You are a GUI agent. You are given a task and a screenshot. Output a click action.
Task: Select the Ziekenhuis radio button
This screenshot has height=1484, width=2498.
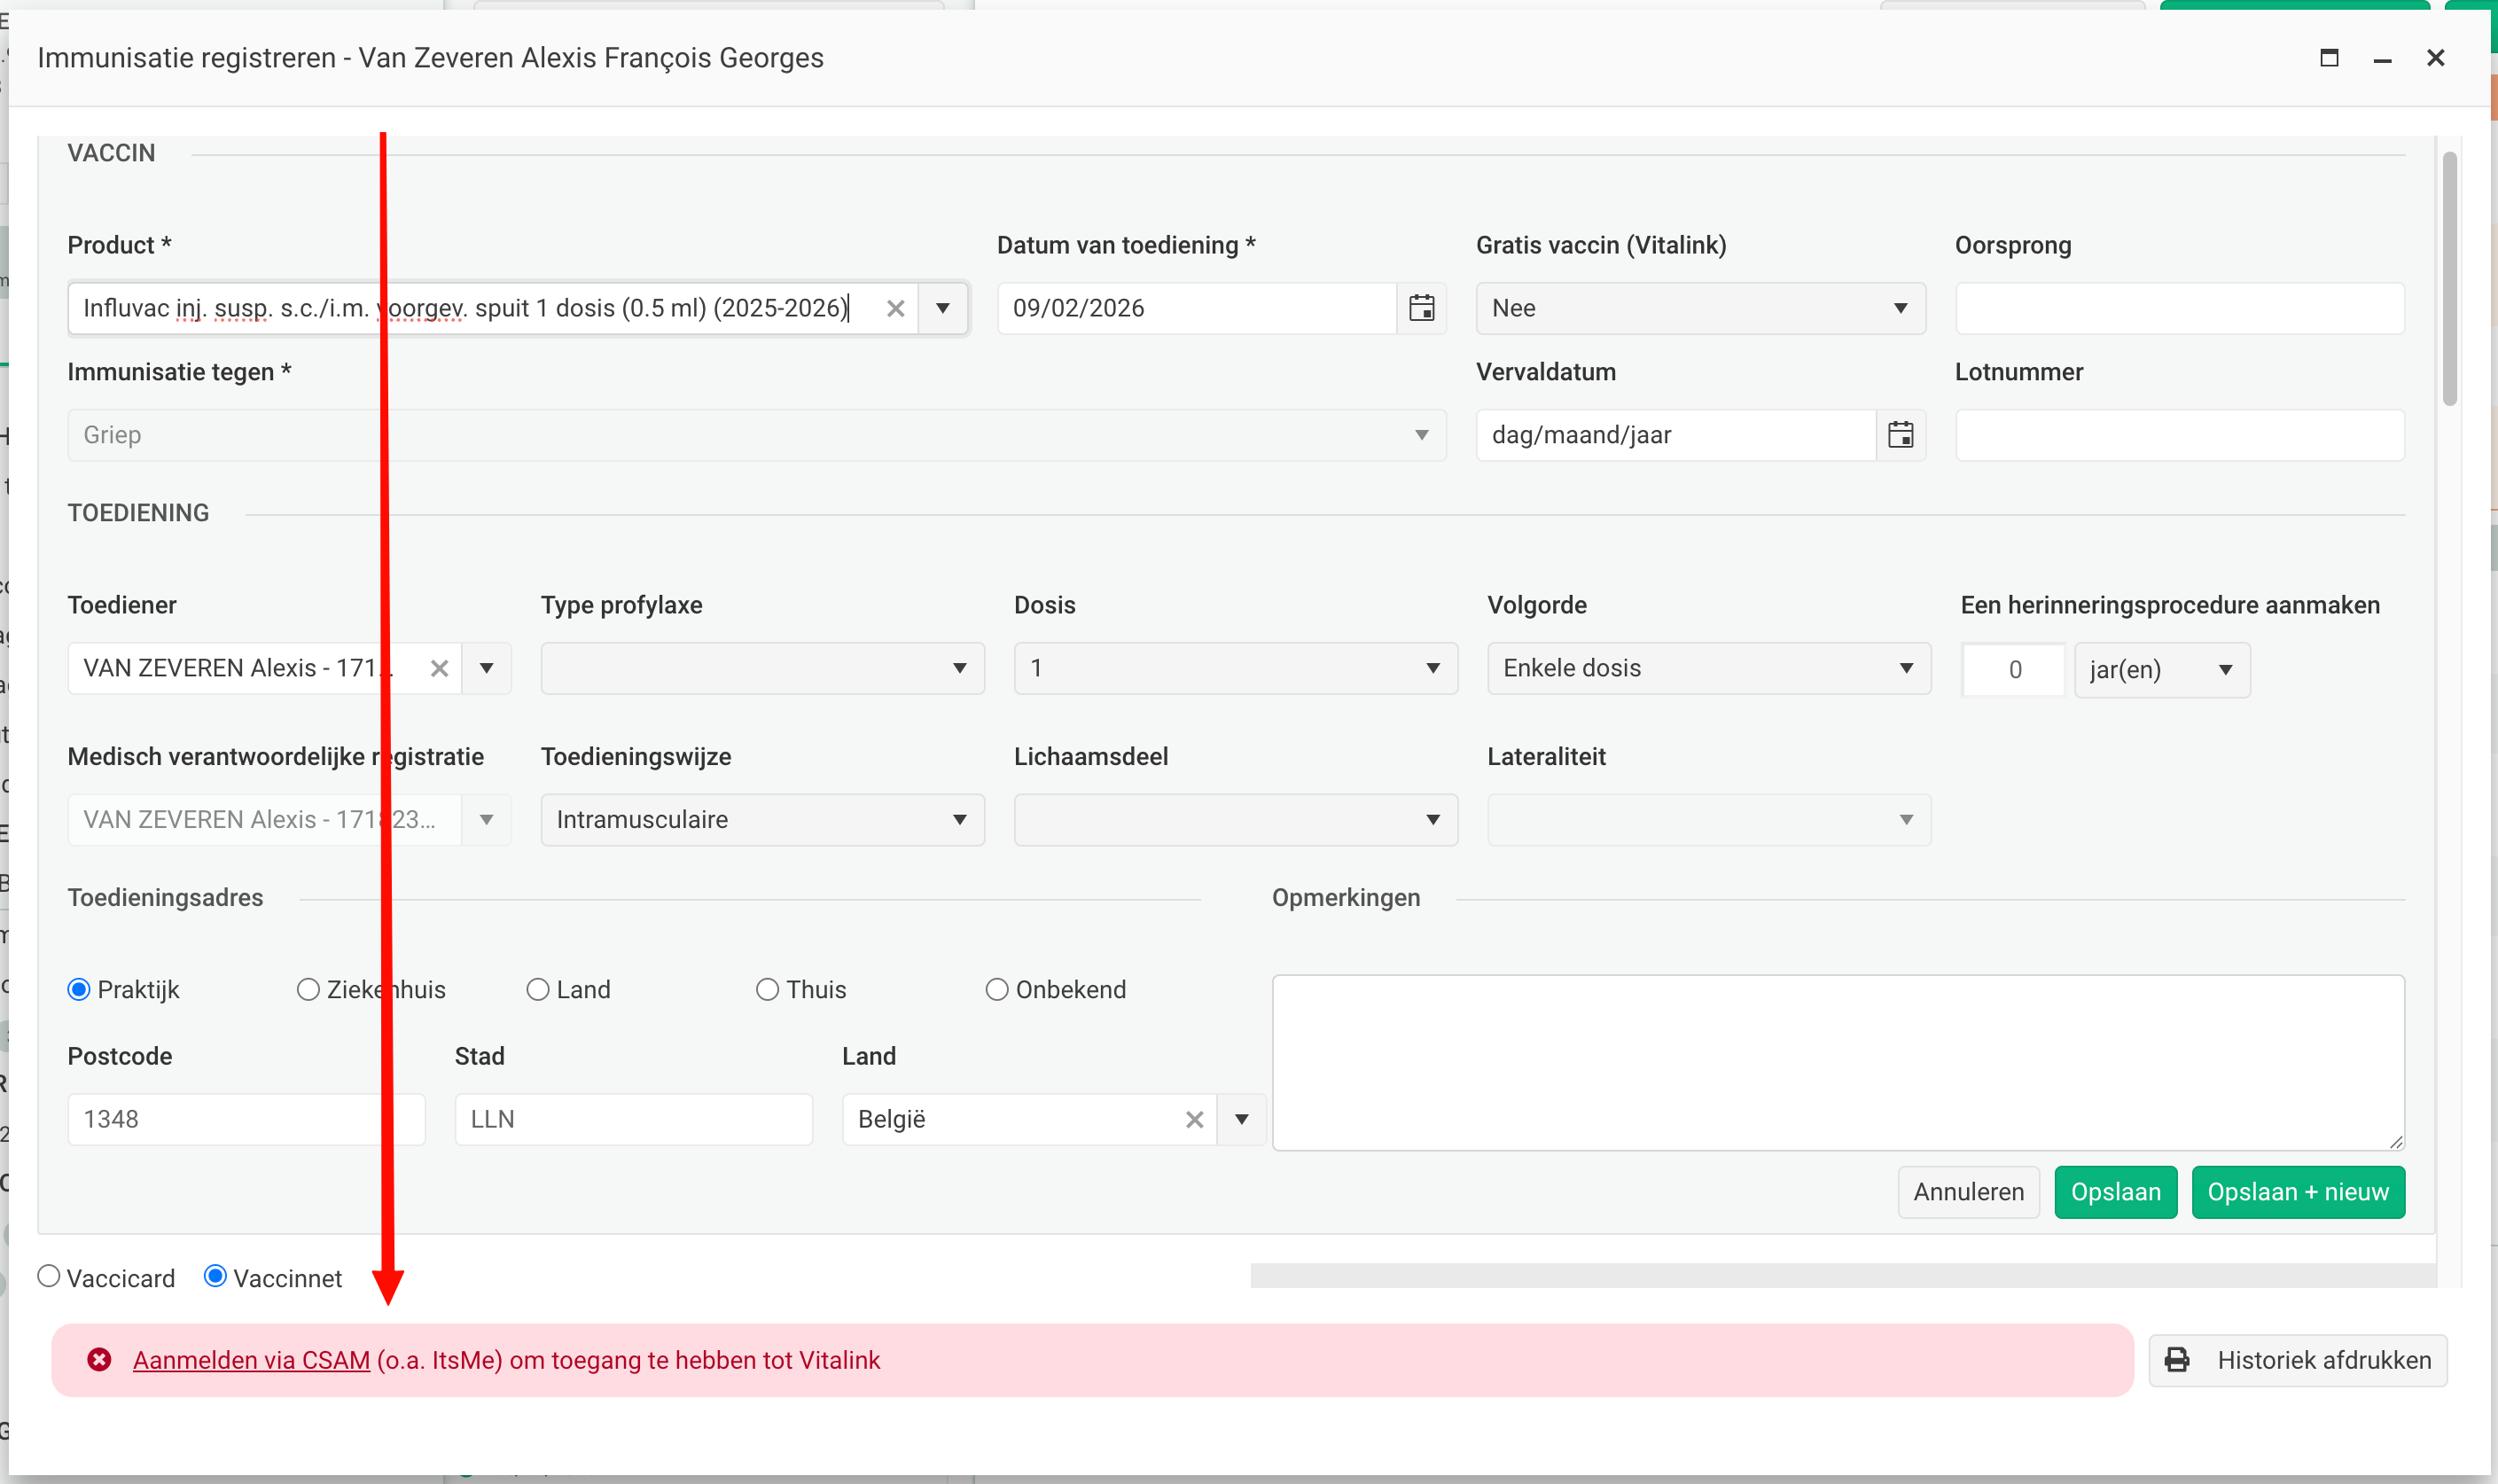(x=308, y=989)
